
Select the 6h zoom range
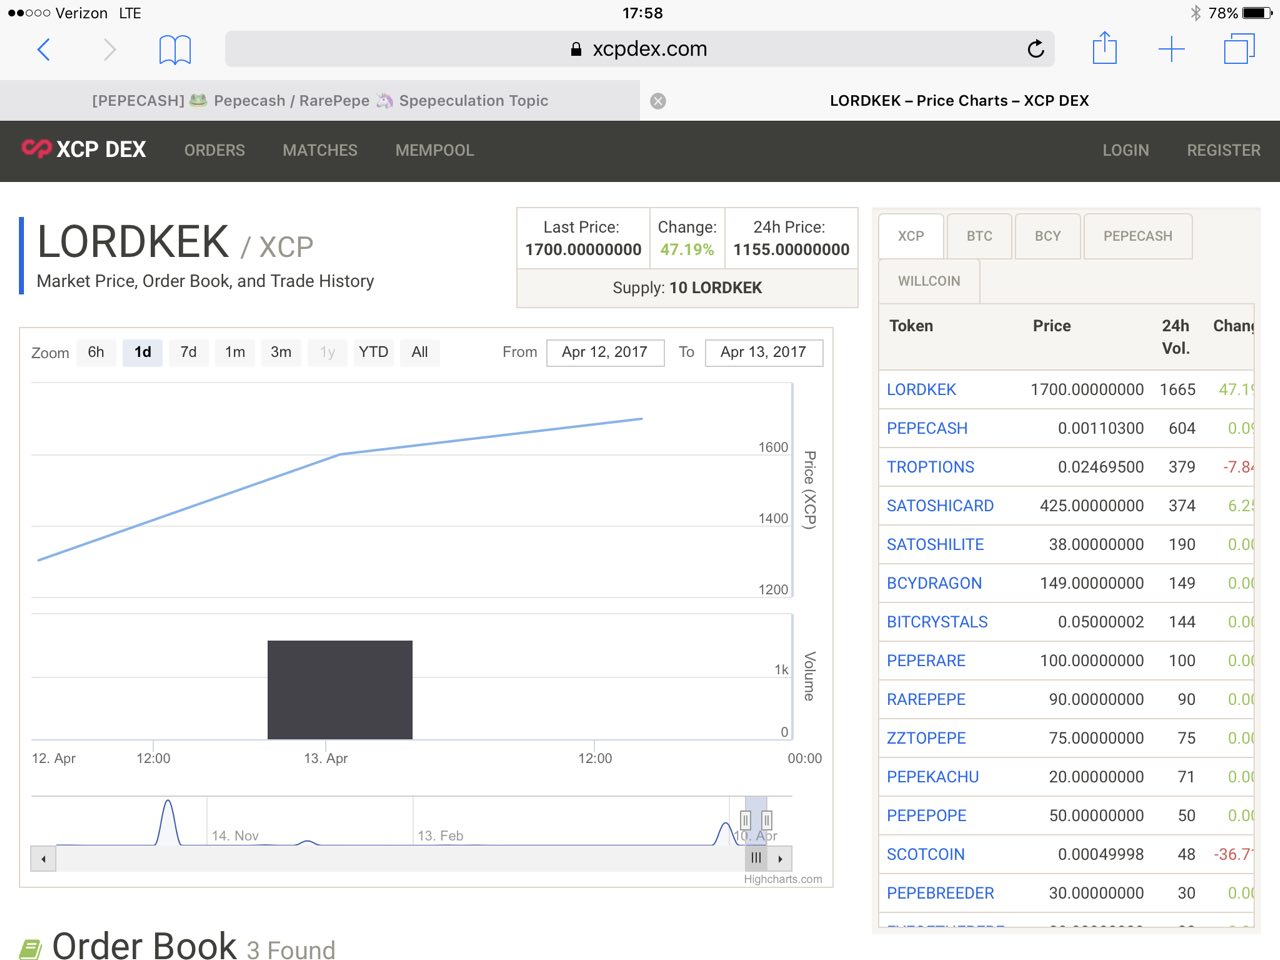(96, 352)
